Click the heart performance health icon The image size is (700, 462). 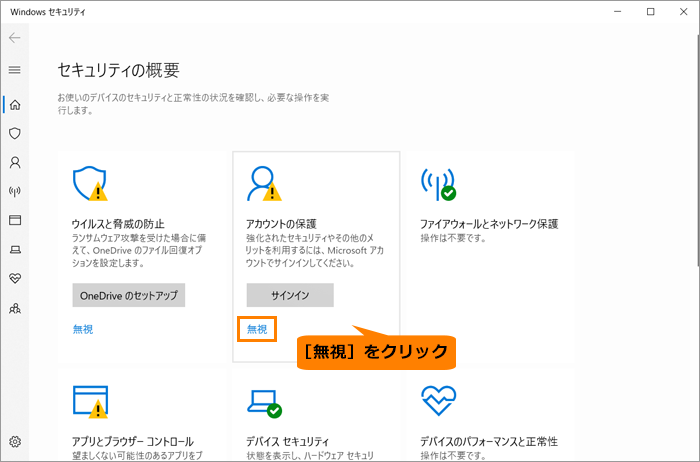438,400
